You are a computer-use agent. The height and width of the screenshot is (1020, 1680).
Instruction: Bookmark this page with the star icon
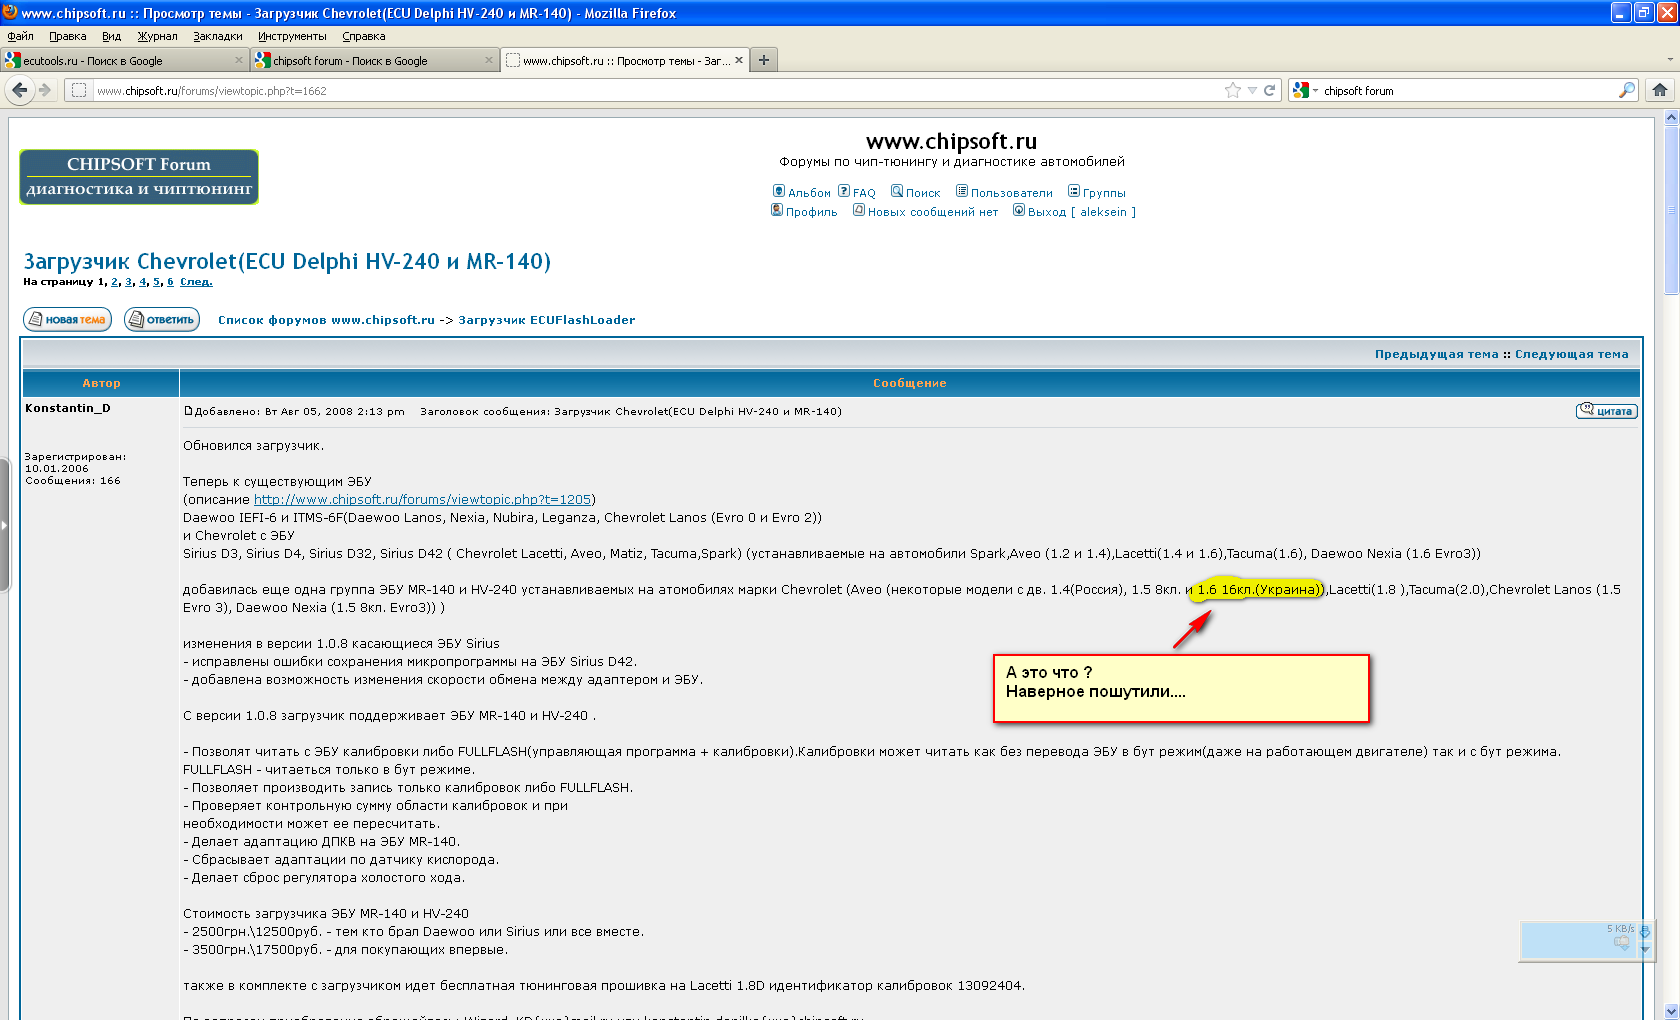click(1233, 90)
